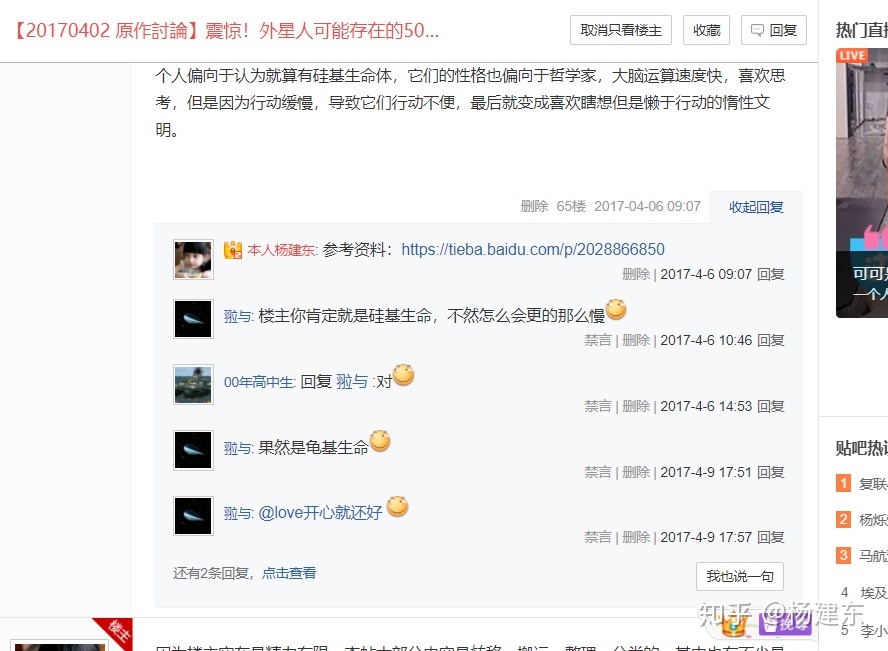The image size is (888, 651).
Task: Open the tieba.baidu.com/p/2028866850 link
Action: click(x=533, y=249)
